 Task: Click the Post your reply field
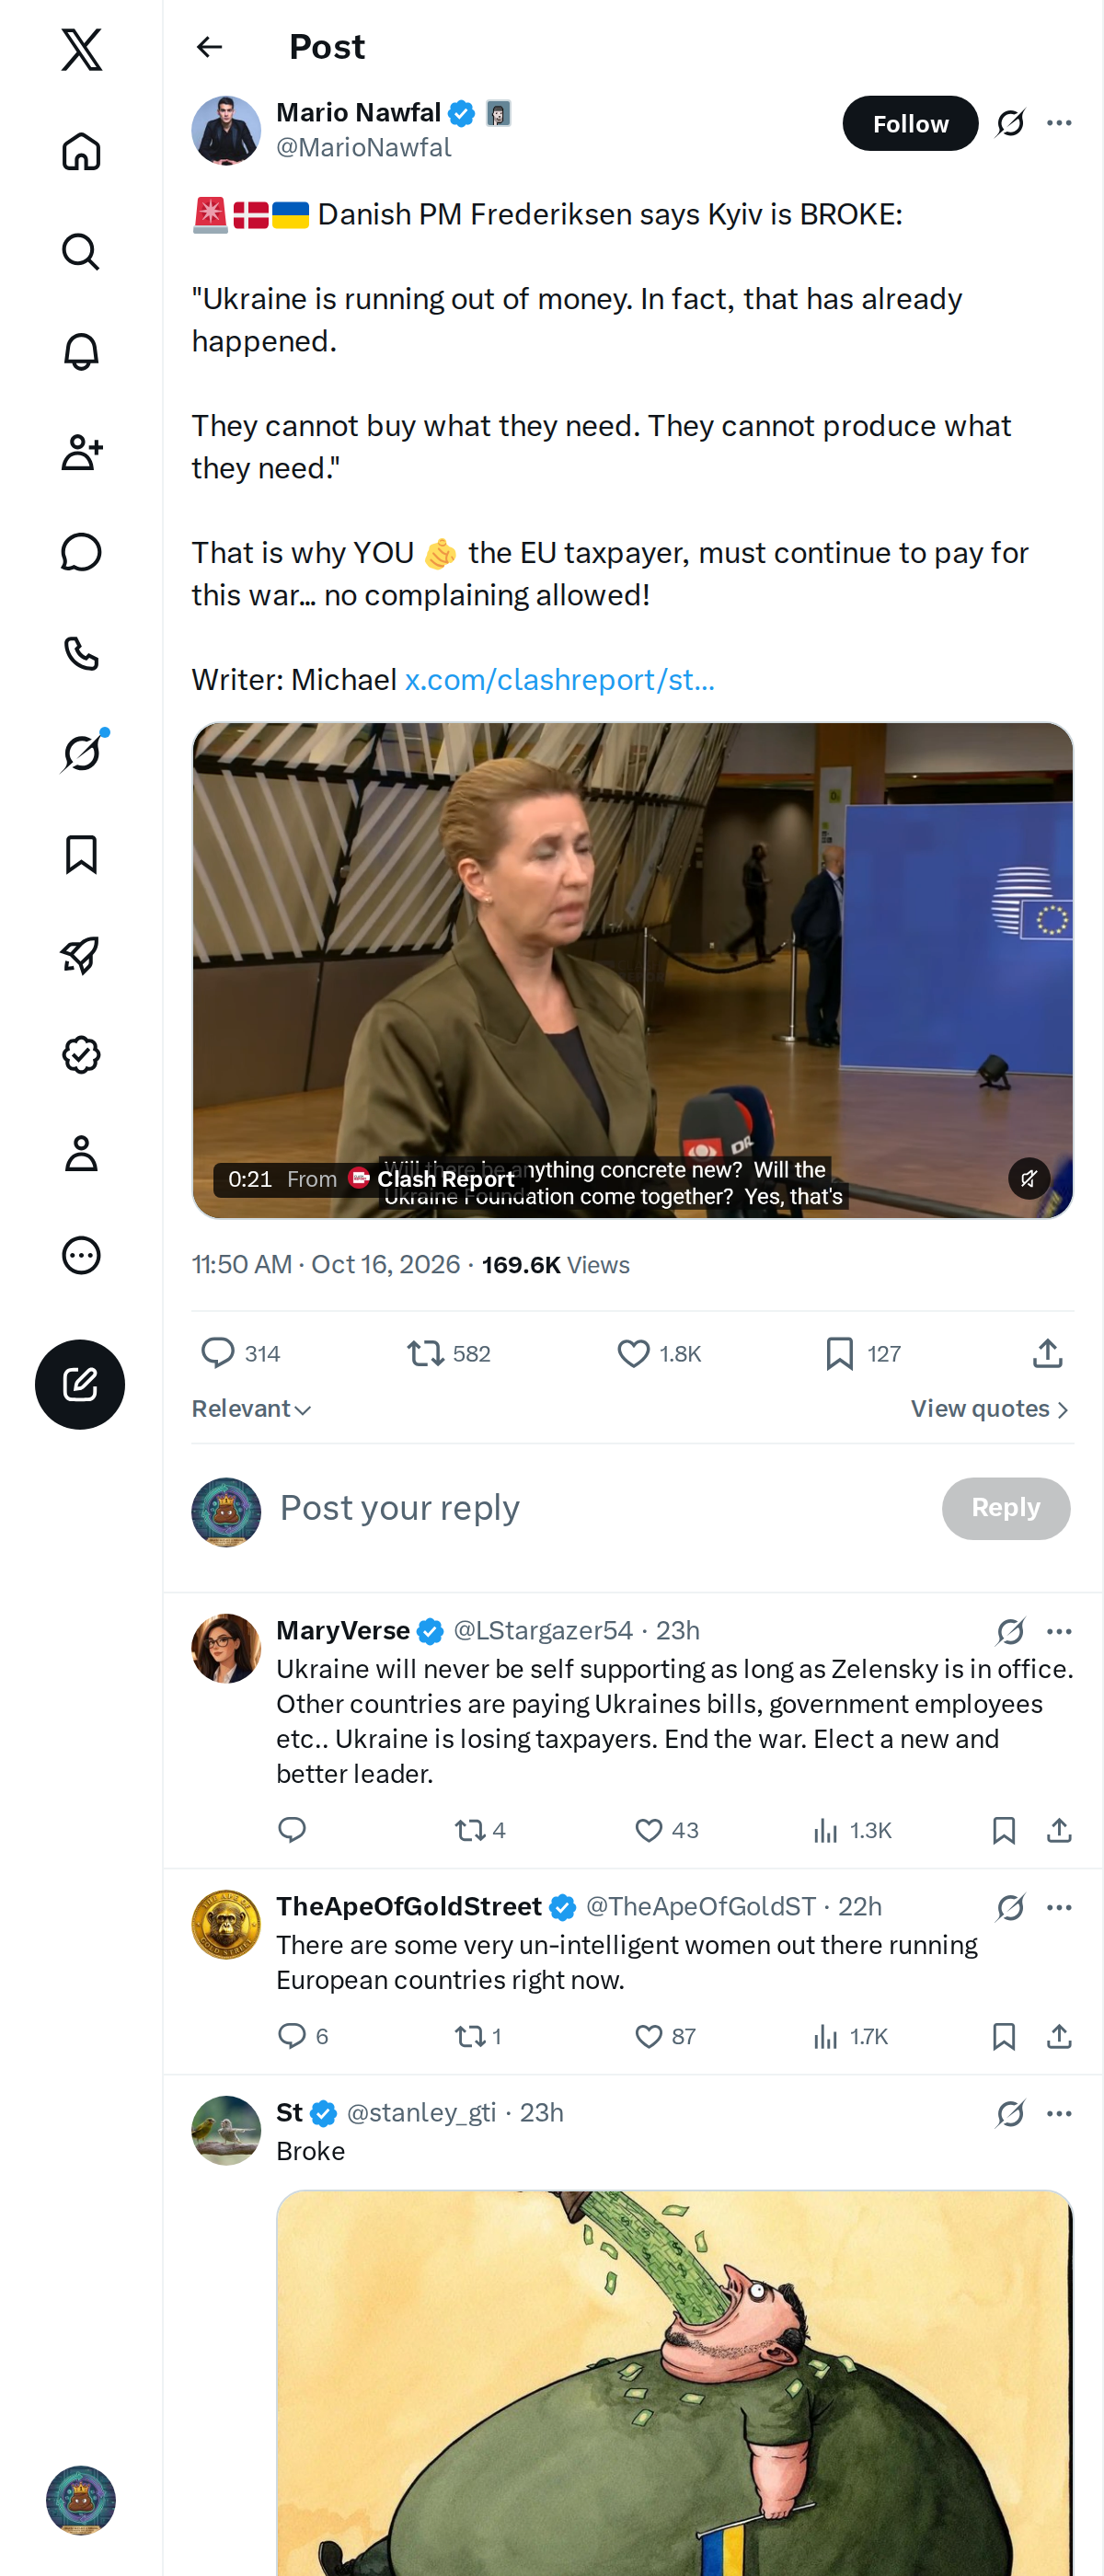(x=600, y=1507)
